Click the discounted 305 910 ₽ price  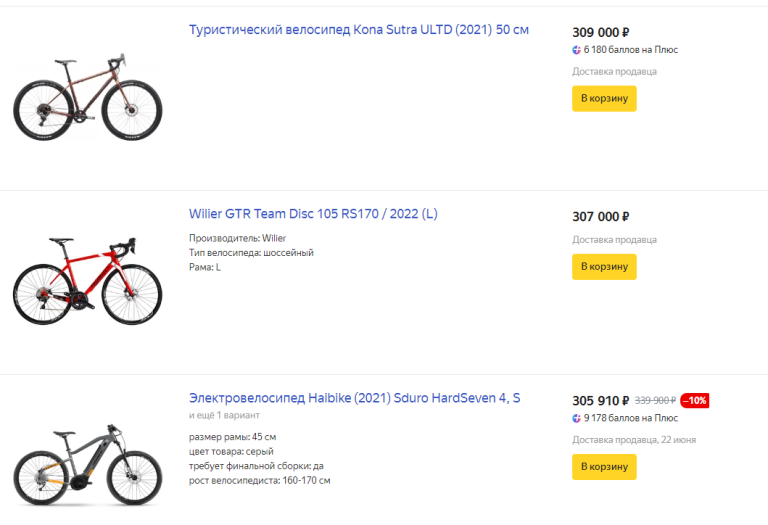601,400
